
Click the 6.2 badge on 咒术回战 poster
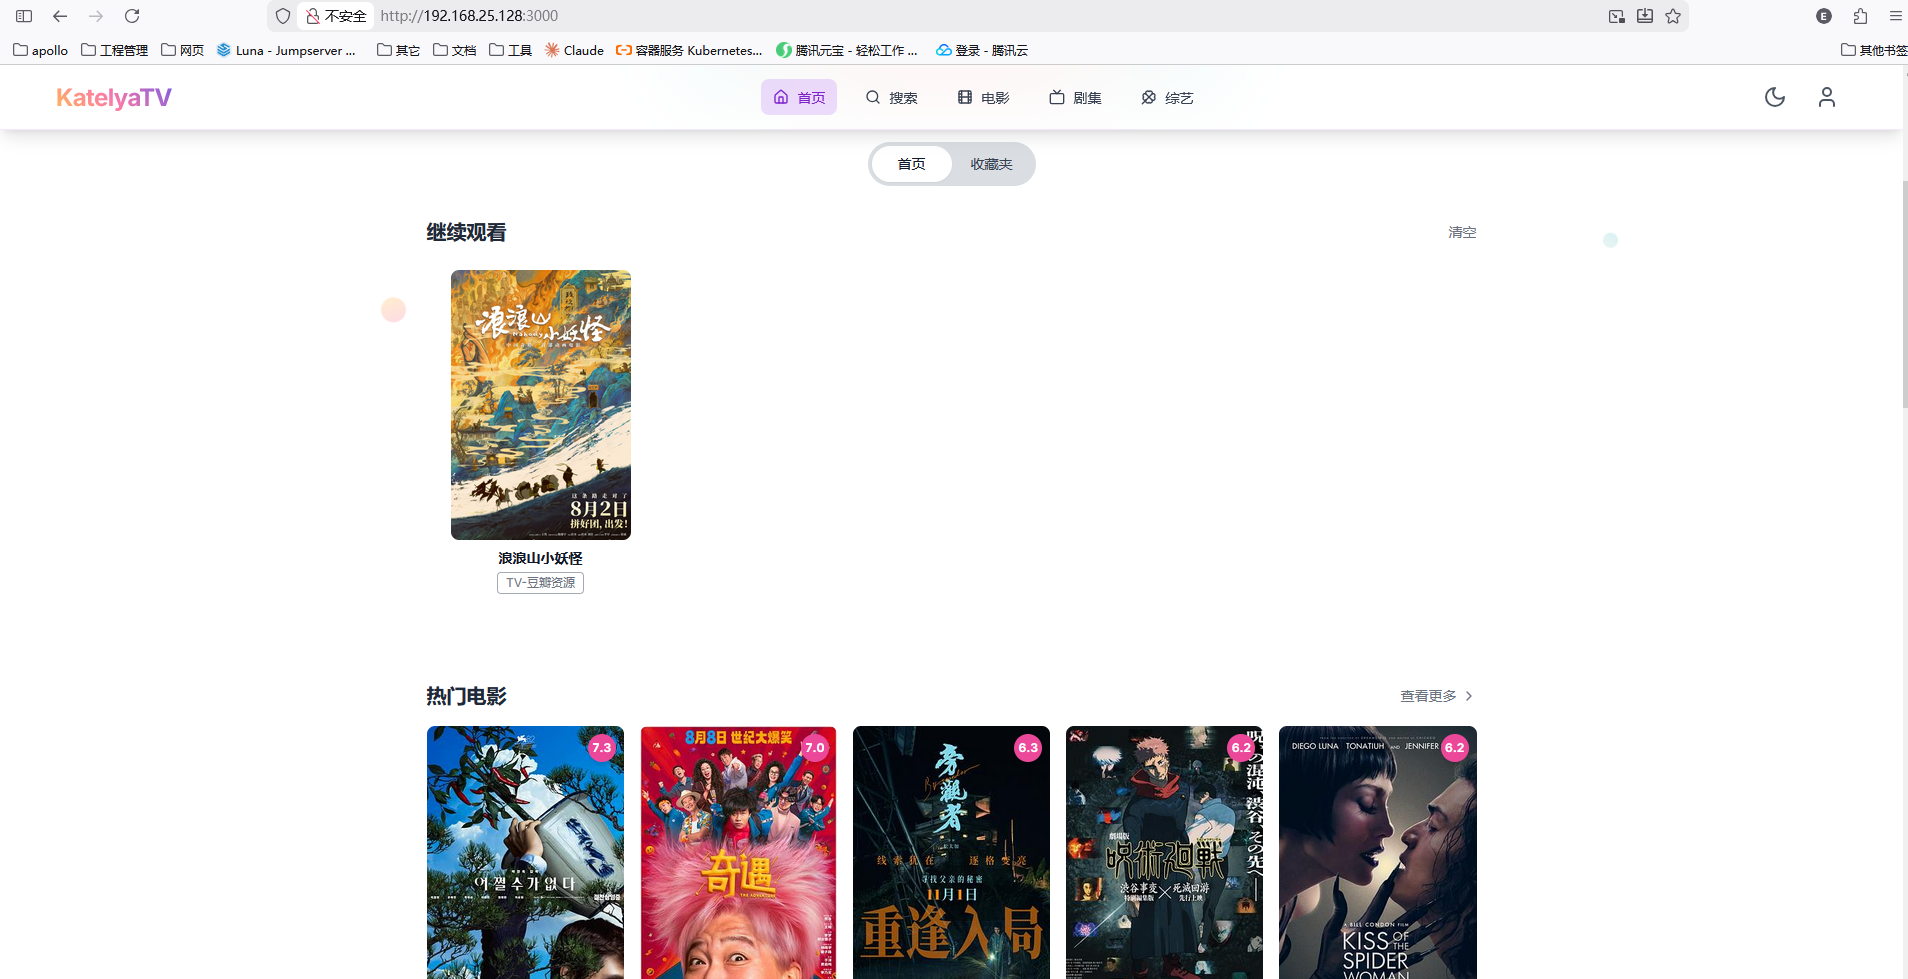point(1241,748)
